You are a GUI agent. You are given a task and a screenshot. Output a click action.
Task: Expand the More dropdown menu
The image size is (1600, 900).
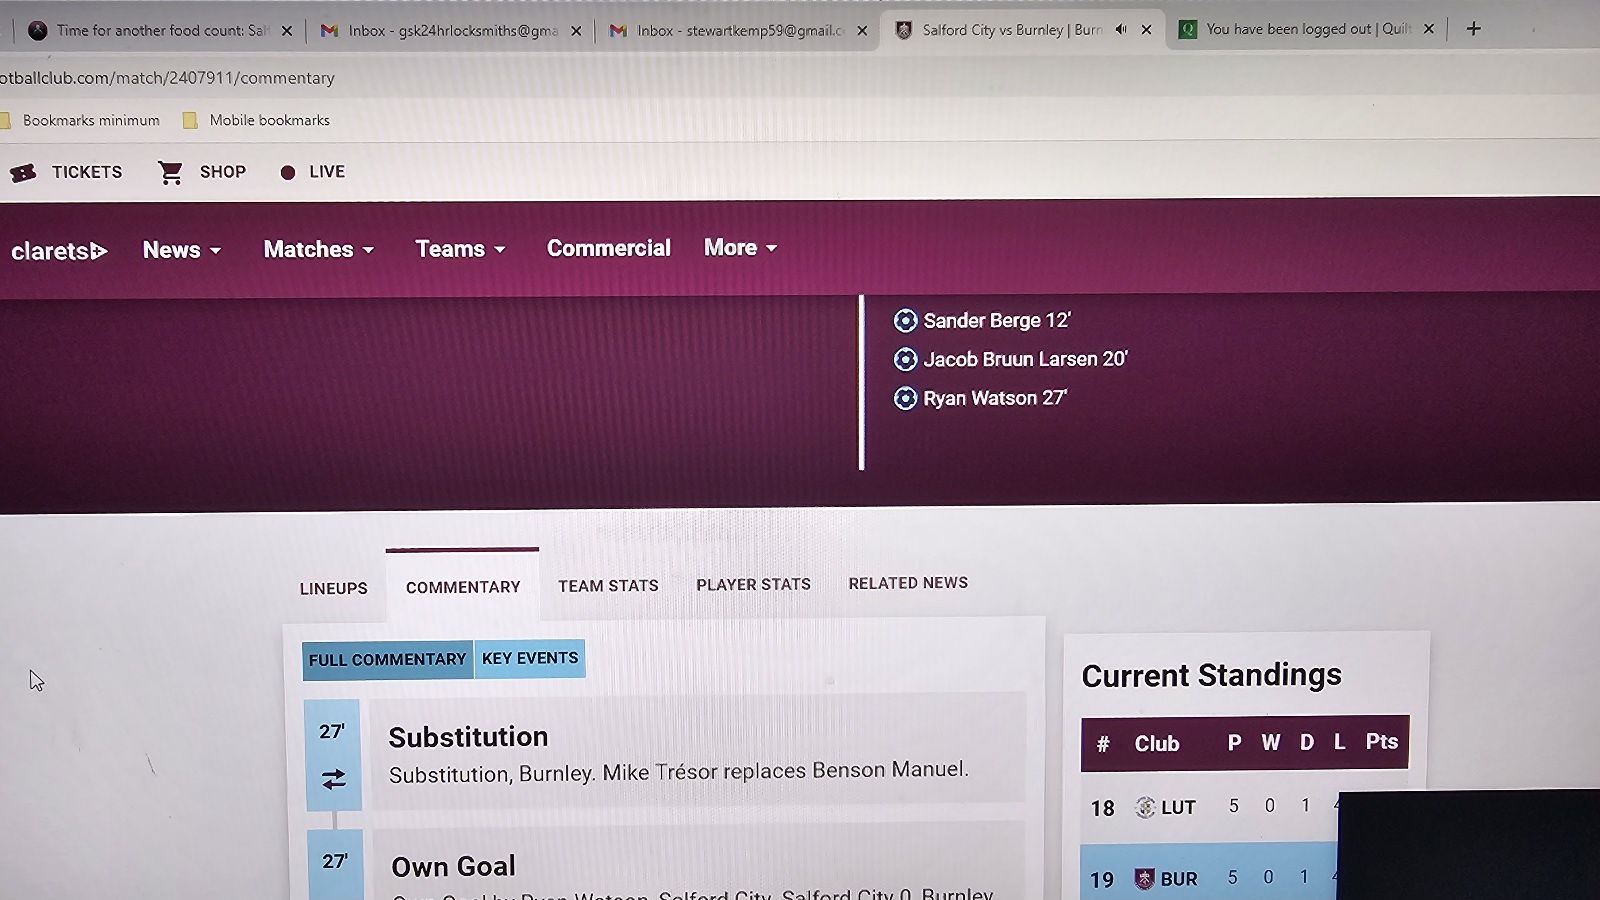point(740,248)
